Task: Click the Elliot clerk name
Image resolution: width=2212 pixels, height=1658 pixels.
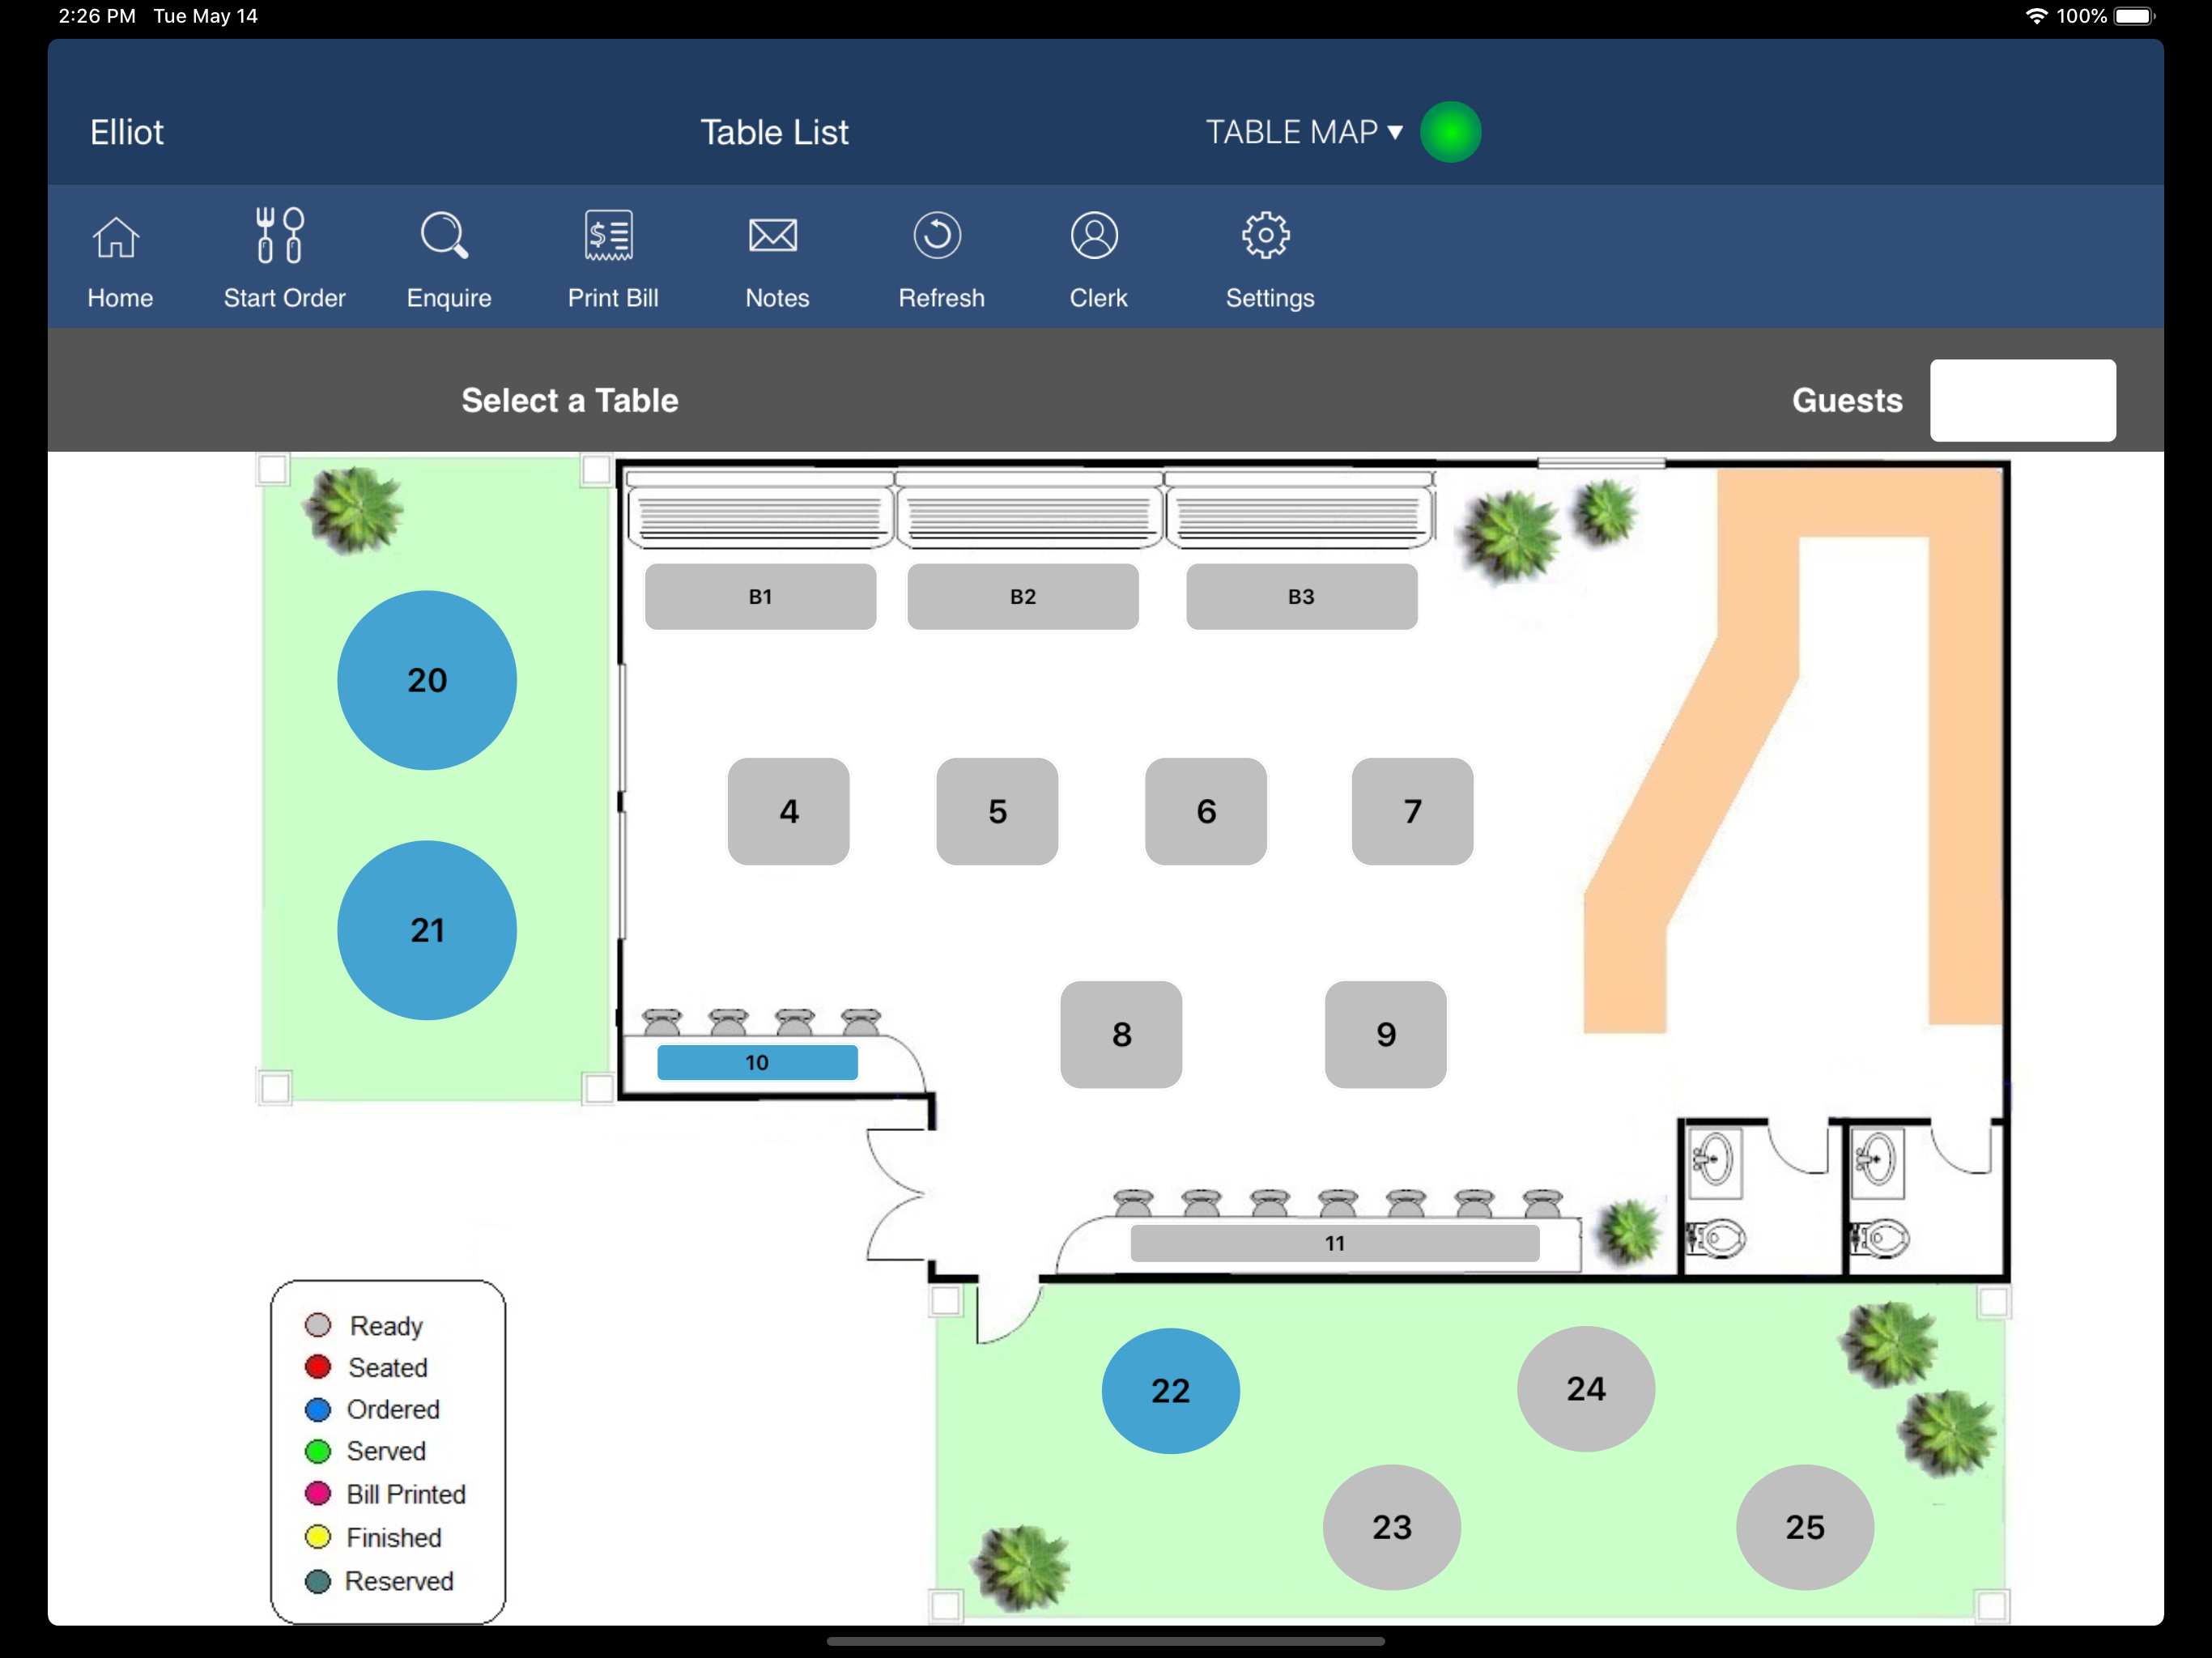Action: pyautogui.click(x=127, y=132)
